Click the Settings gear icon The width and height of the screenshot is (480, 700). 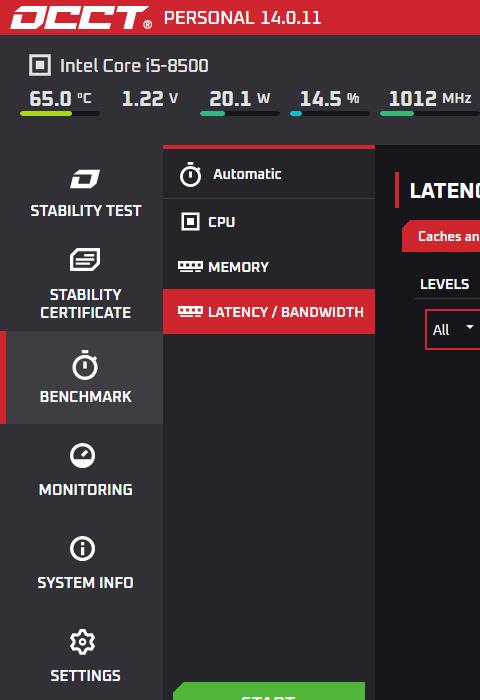(83, 642)
